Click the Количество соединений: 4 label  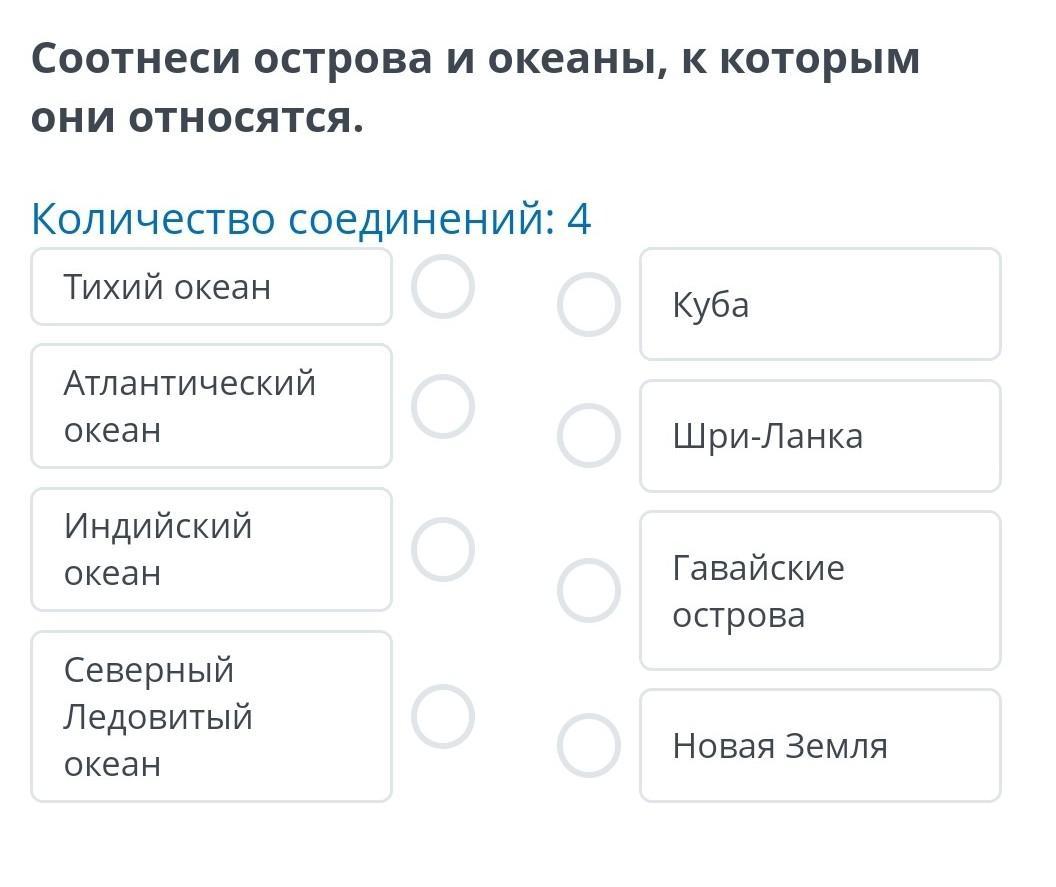(311, 219)
